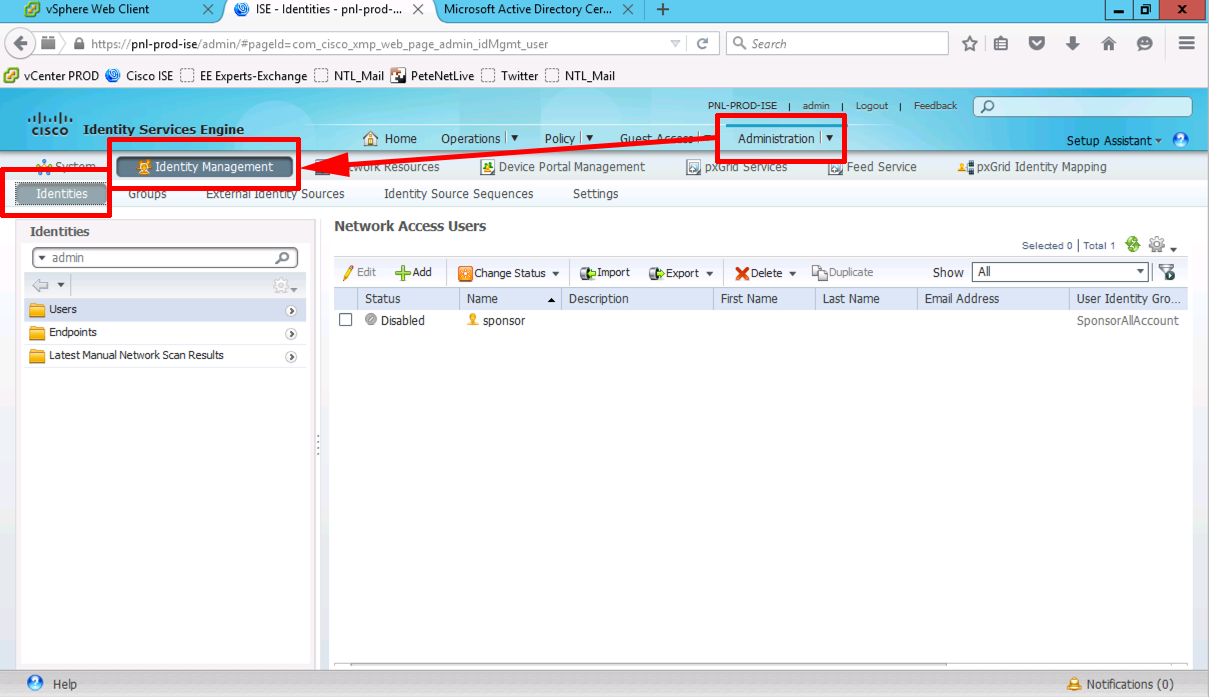Click the Feedback link
Viewport: 1209px width, 697px height.
[935, 106]
